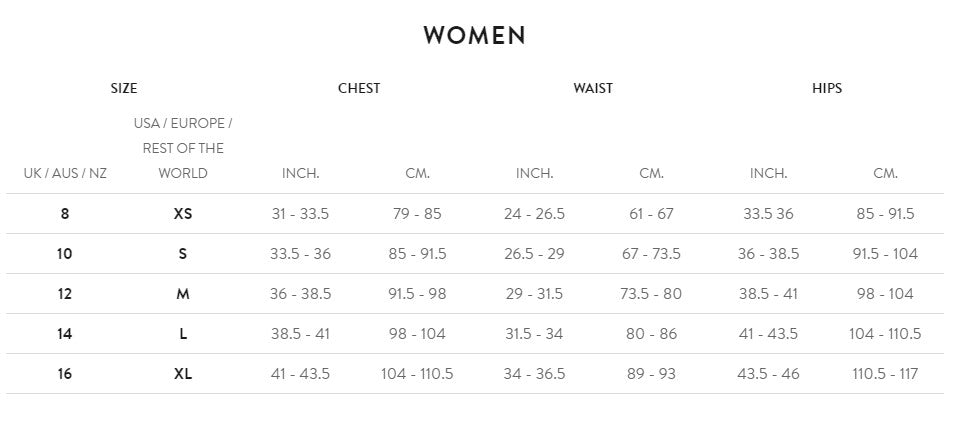Viewport: 967px width, 432px height.
Task: Click UK size 16 cell
Action: 65,374
